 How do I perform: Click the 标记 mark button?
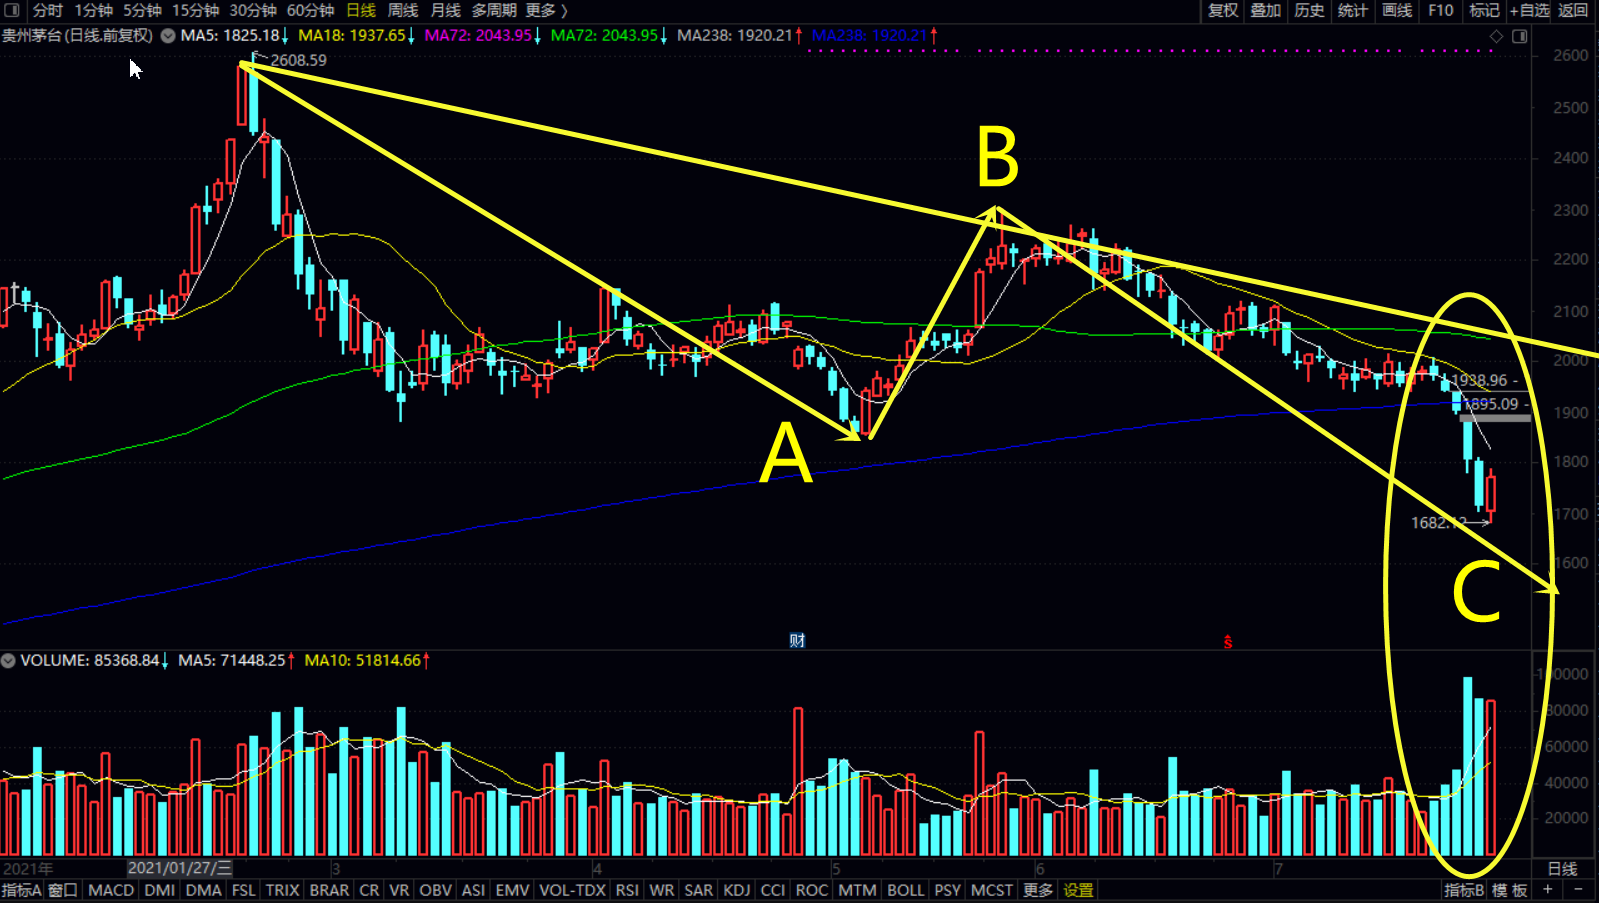click(1484, 10)
